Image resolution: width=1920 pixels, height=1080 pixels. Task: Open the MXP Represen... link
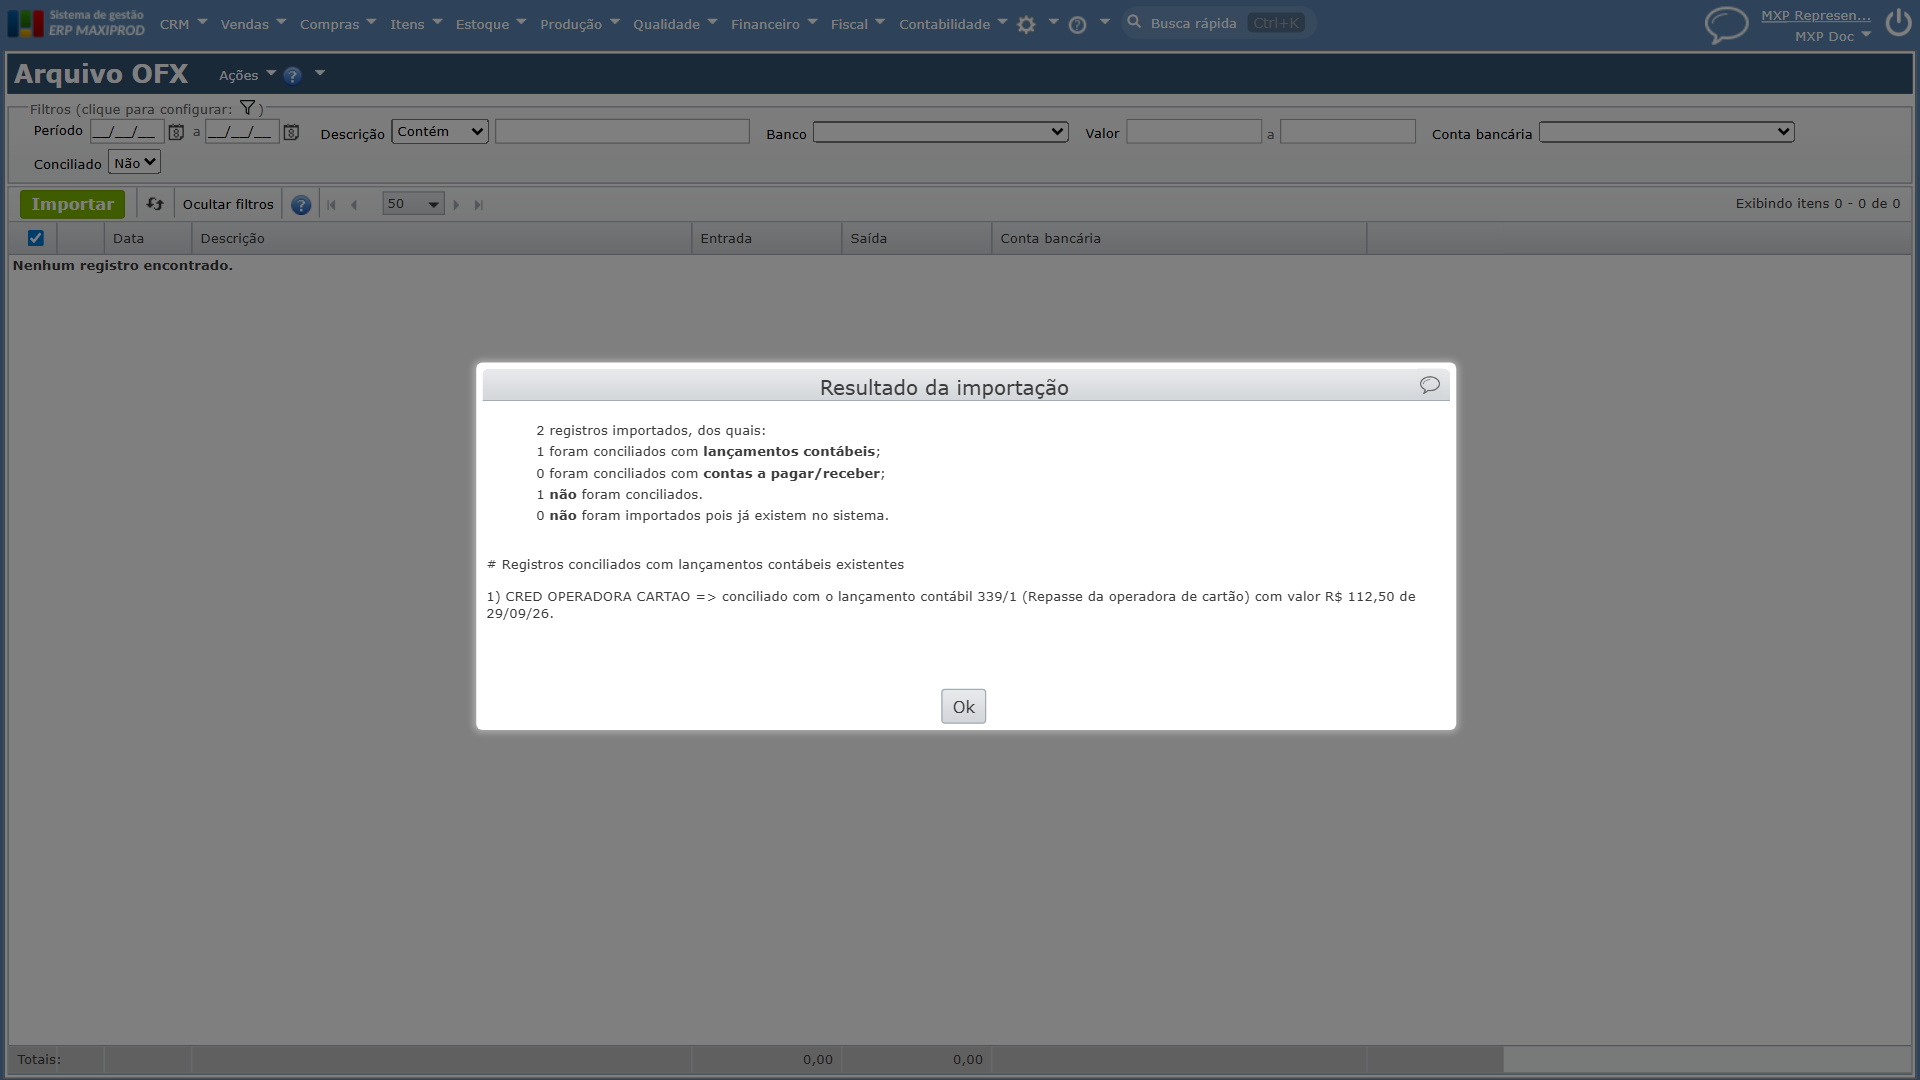1815,15
